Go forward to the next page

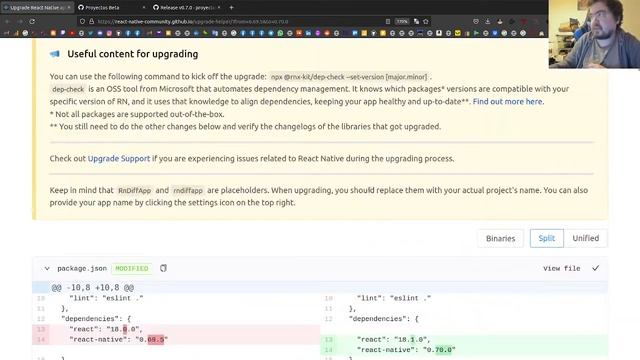point(20,21)
